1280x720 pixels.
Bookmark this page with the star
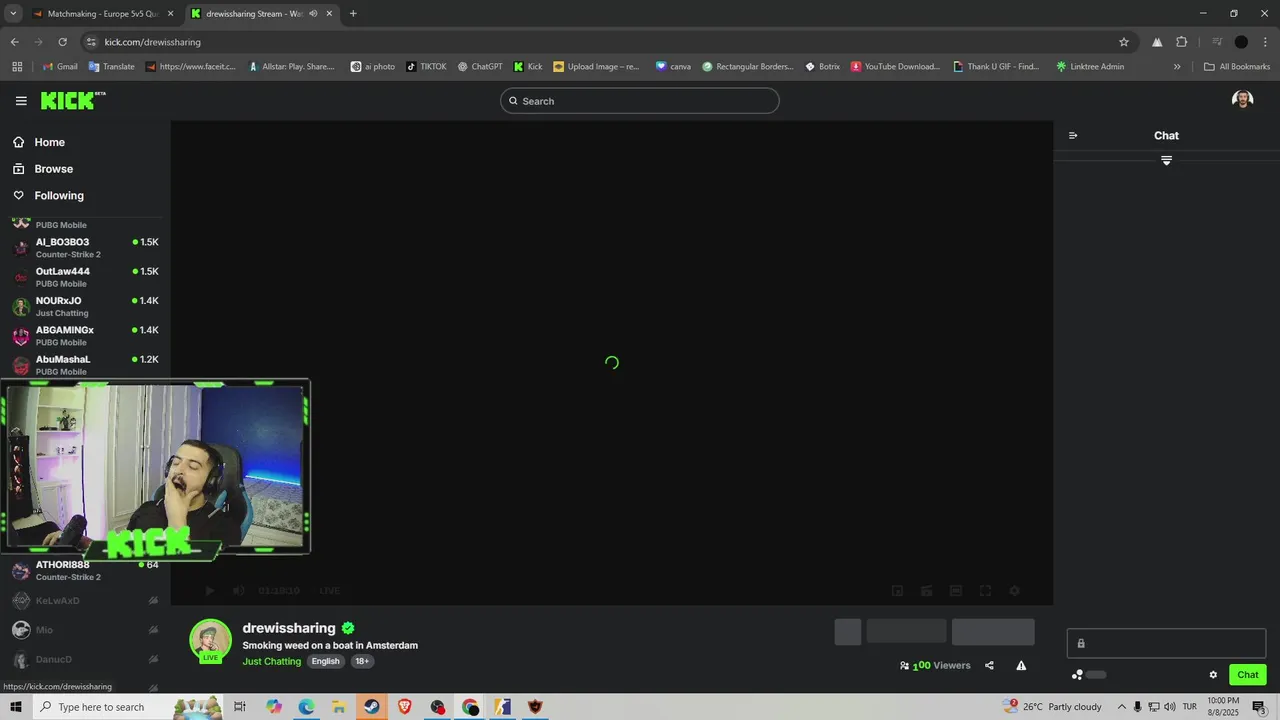1124,42
